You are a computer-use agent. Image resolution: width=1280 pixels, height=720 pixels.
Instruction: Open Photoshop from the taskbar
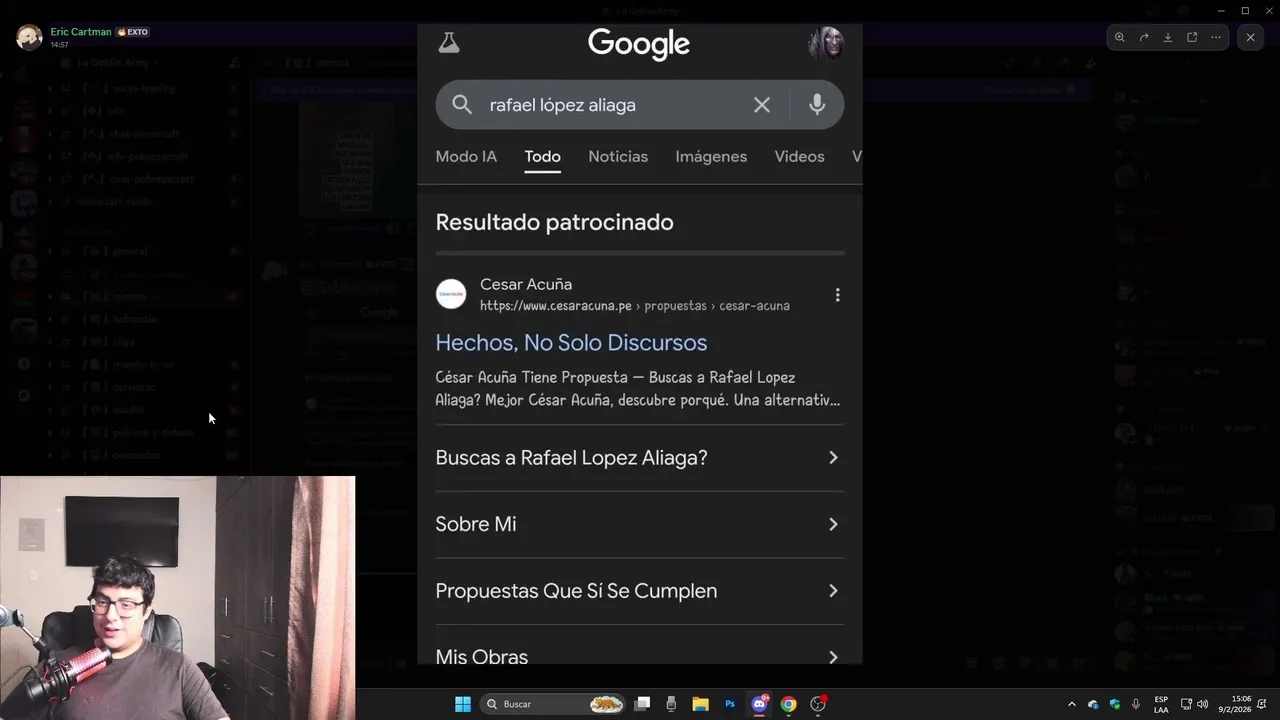click(730, 704)
